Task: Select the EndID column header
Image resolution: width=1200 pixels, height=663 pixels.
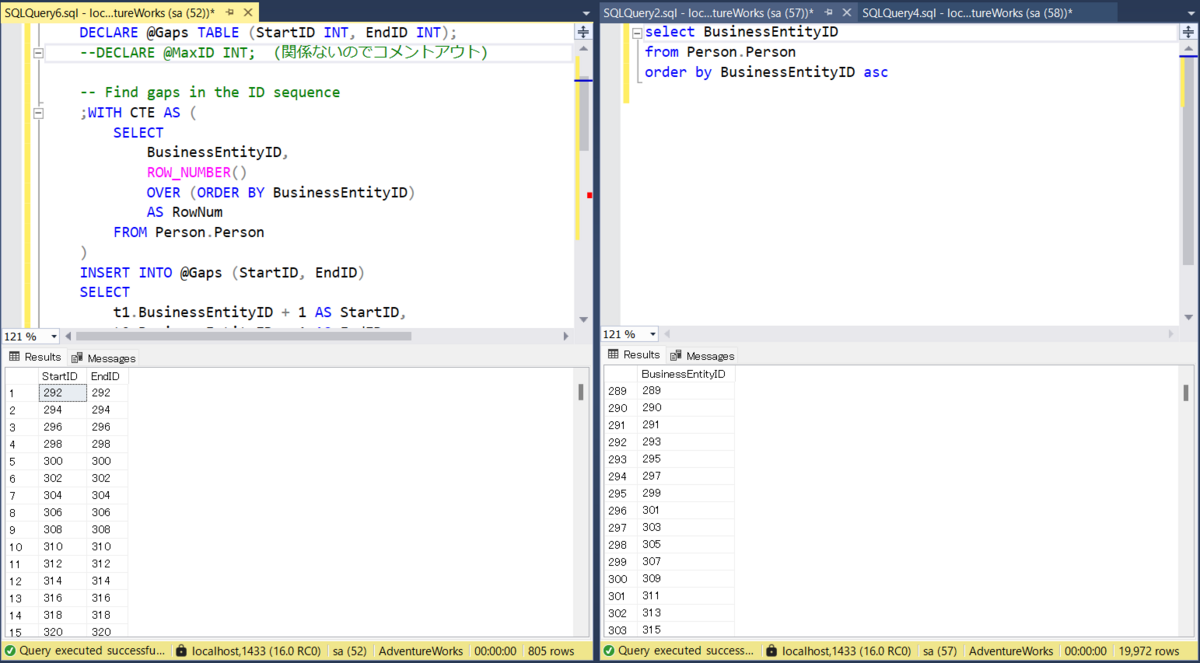Action: click(107, 376)
